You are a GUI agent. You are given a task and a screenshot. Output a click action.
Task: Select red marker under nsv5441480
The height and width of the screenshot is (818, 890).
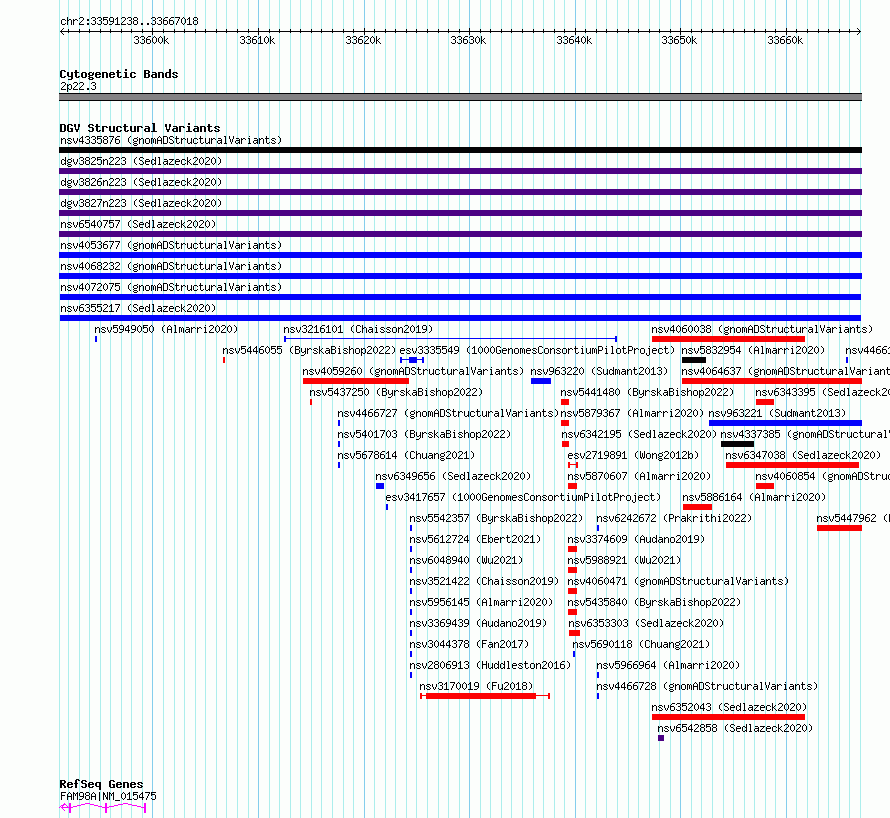[x=565, y=402]
